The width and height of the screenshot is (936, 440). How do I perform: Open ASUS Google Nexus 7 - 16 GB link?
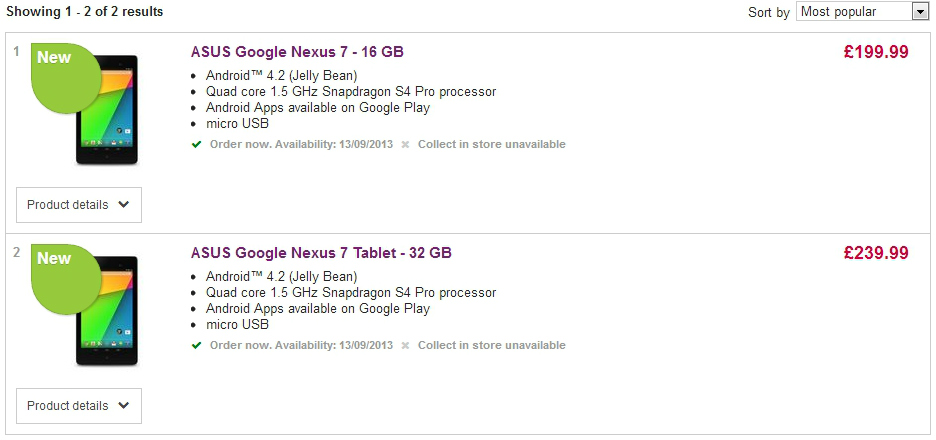point(297,52)
